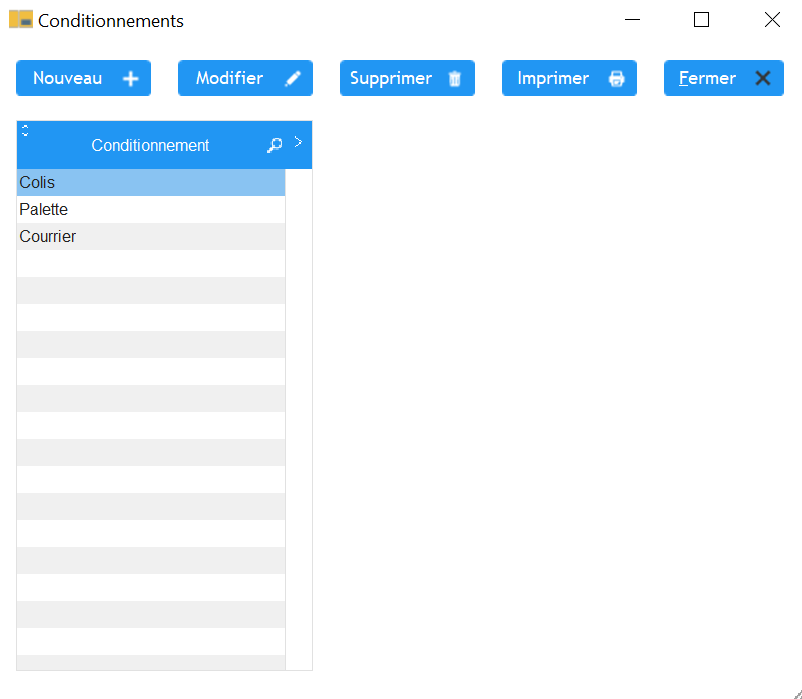Click the plus icon on Nouveau
This screenshot has width=802, height=699.
point(131,79)
